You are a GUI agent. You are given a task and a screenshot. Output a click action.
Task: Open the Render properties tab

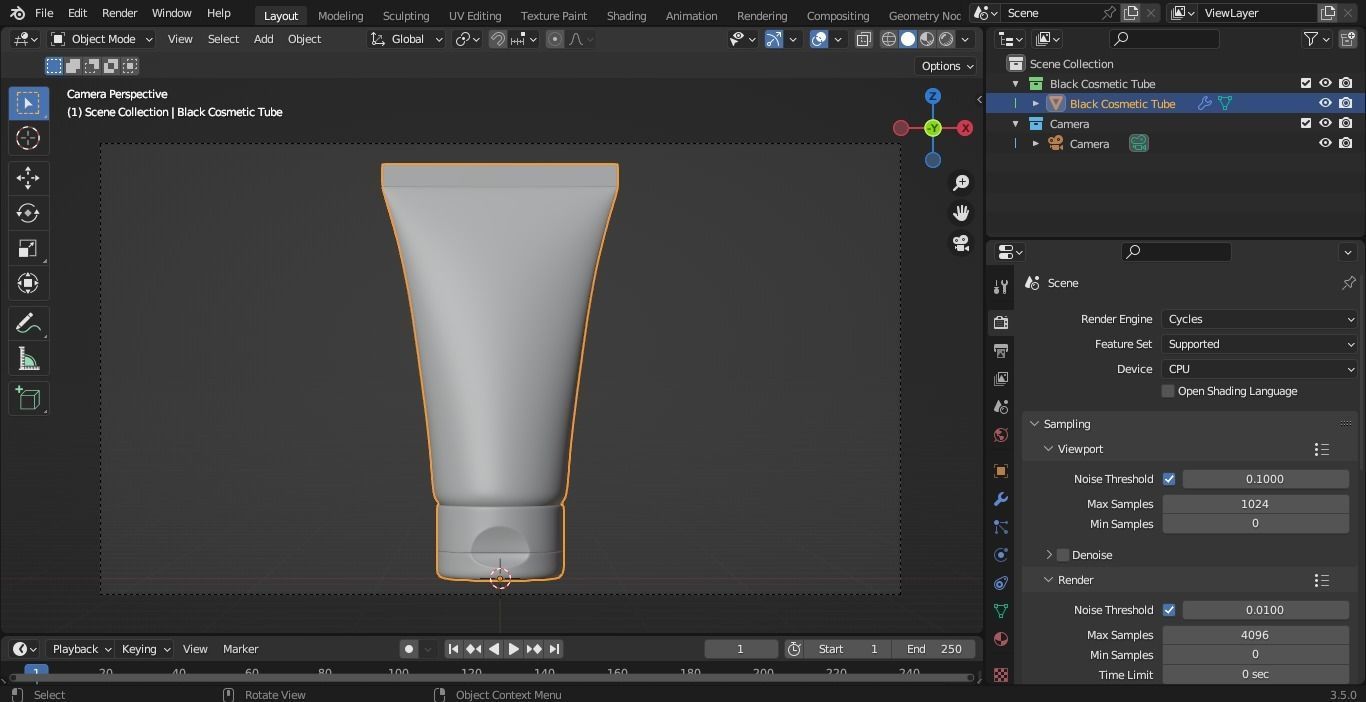[x=1001, y=322]
